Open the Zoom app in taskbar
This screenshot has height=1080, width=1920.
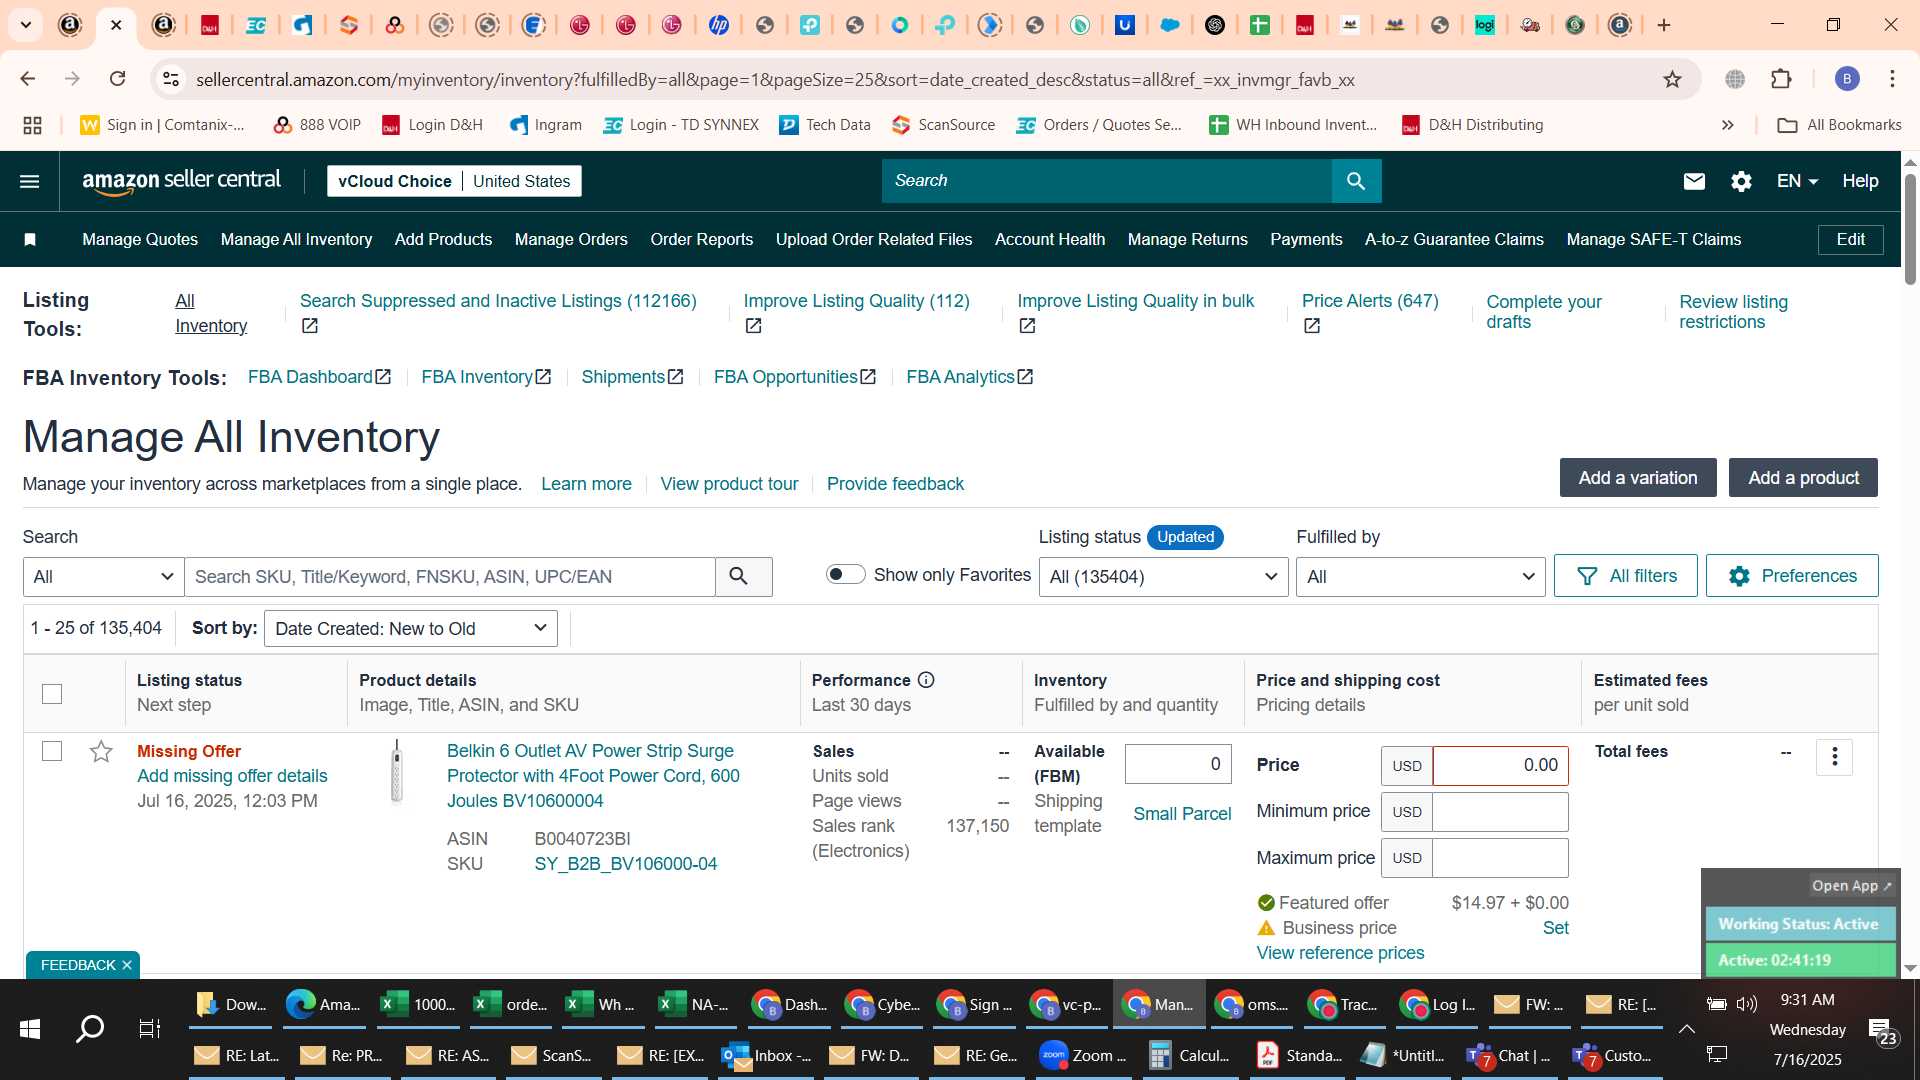click(1082, 1056)
